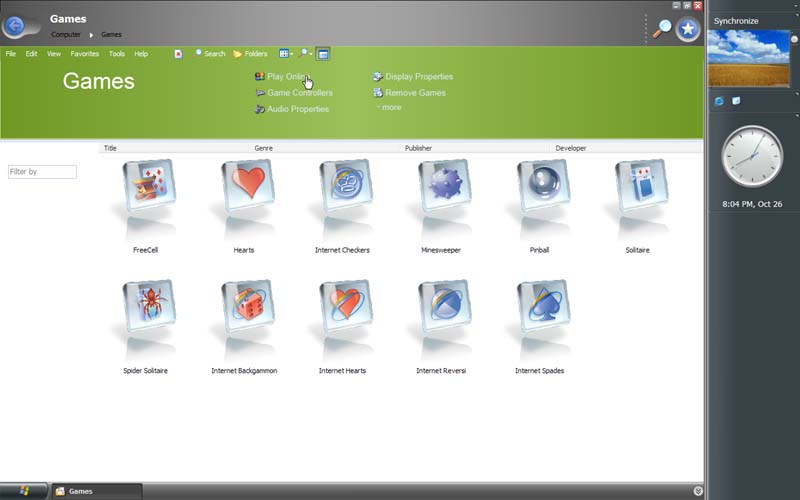800x500 pixels.
Task: Select the Spider Solitaire icon
Action: pyautogui.click(x=147, y=309)
